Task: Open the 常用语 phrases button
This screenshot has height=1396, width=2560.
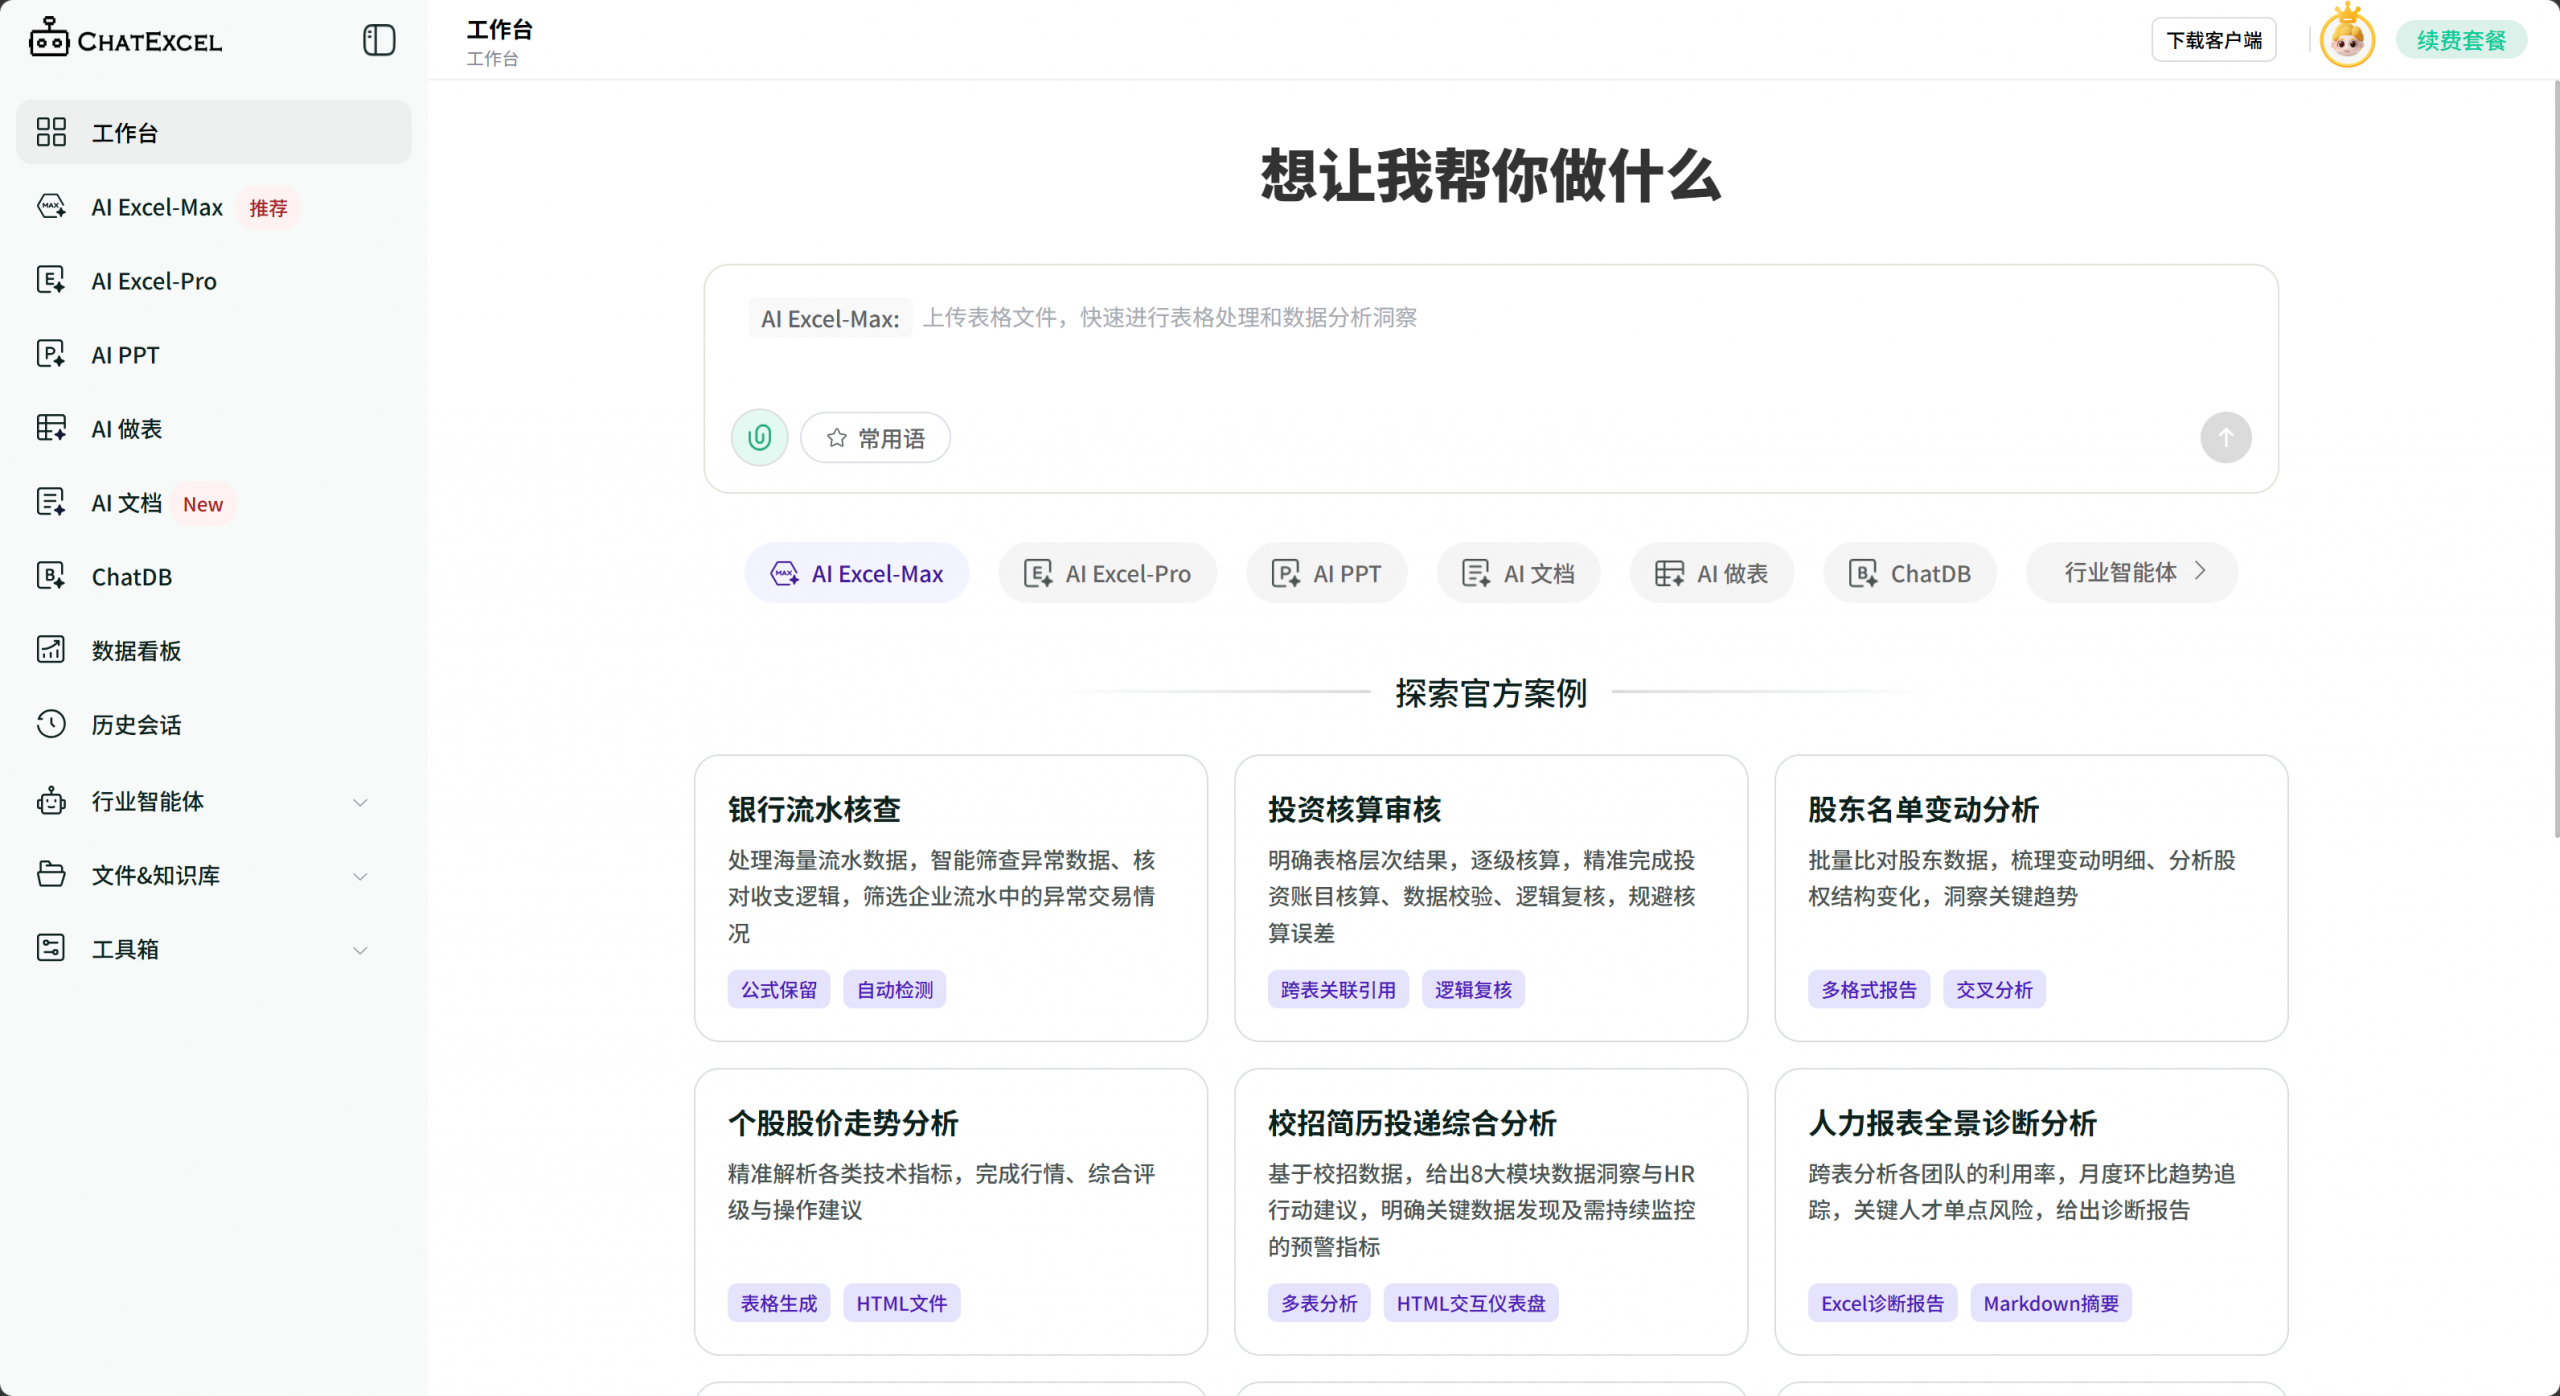Action: (x=875, y=438)
